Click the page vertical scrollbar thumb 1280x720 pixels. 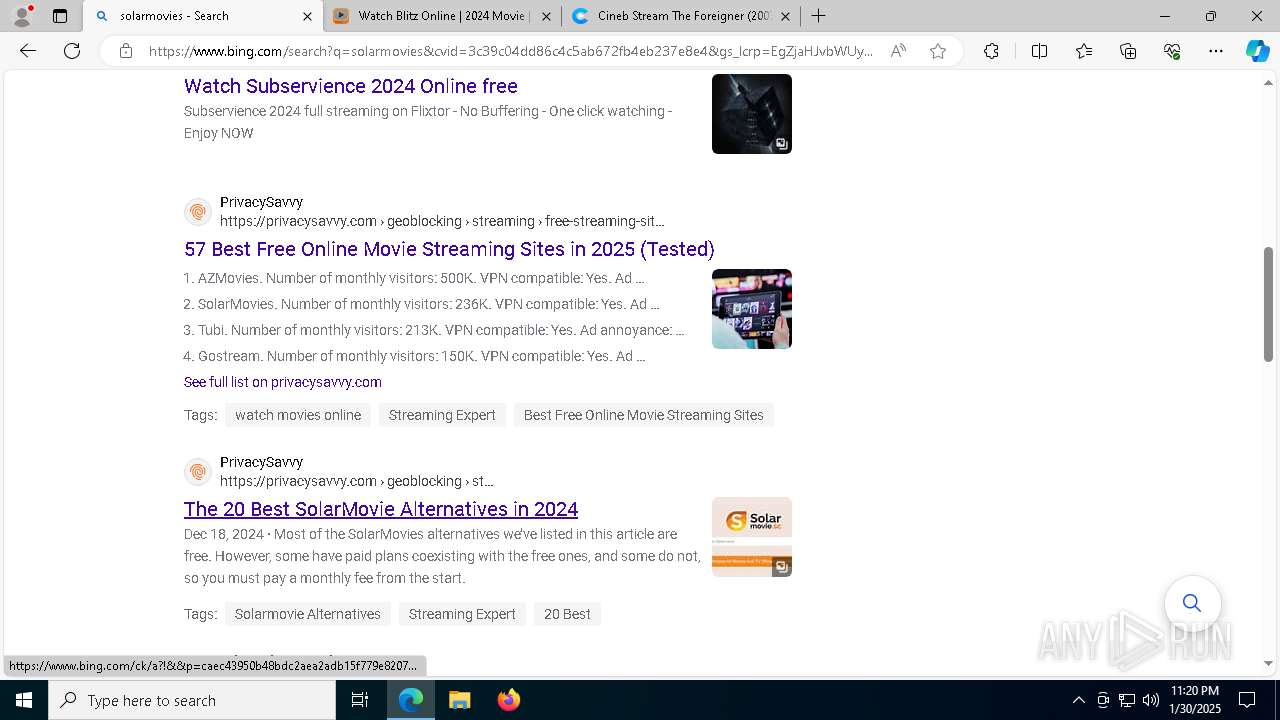pyautogui.click(x=1268, y=304)
